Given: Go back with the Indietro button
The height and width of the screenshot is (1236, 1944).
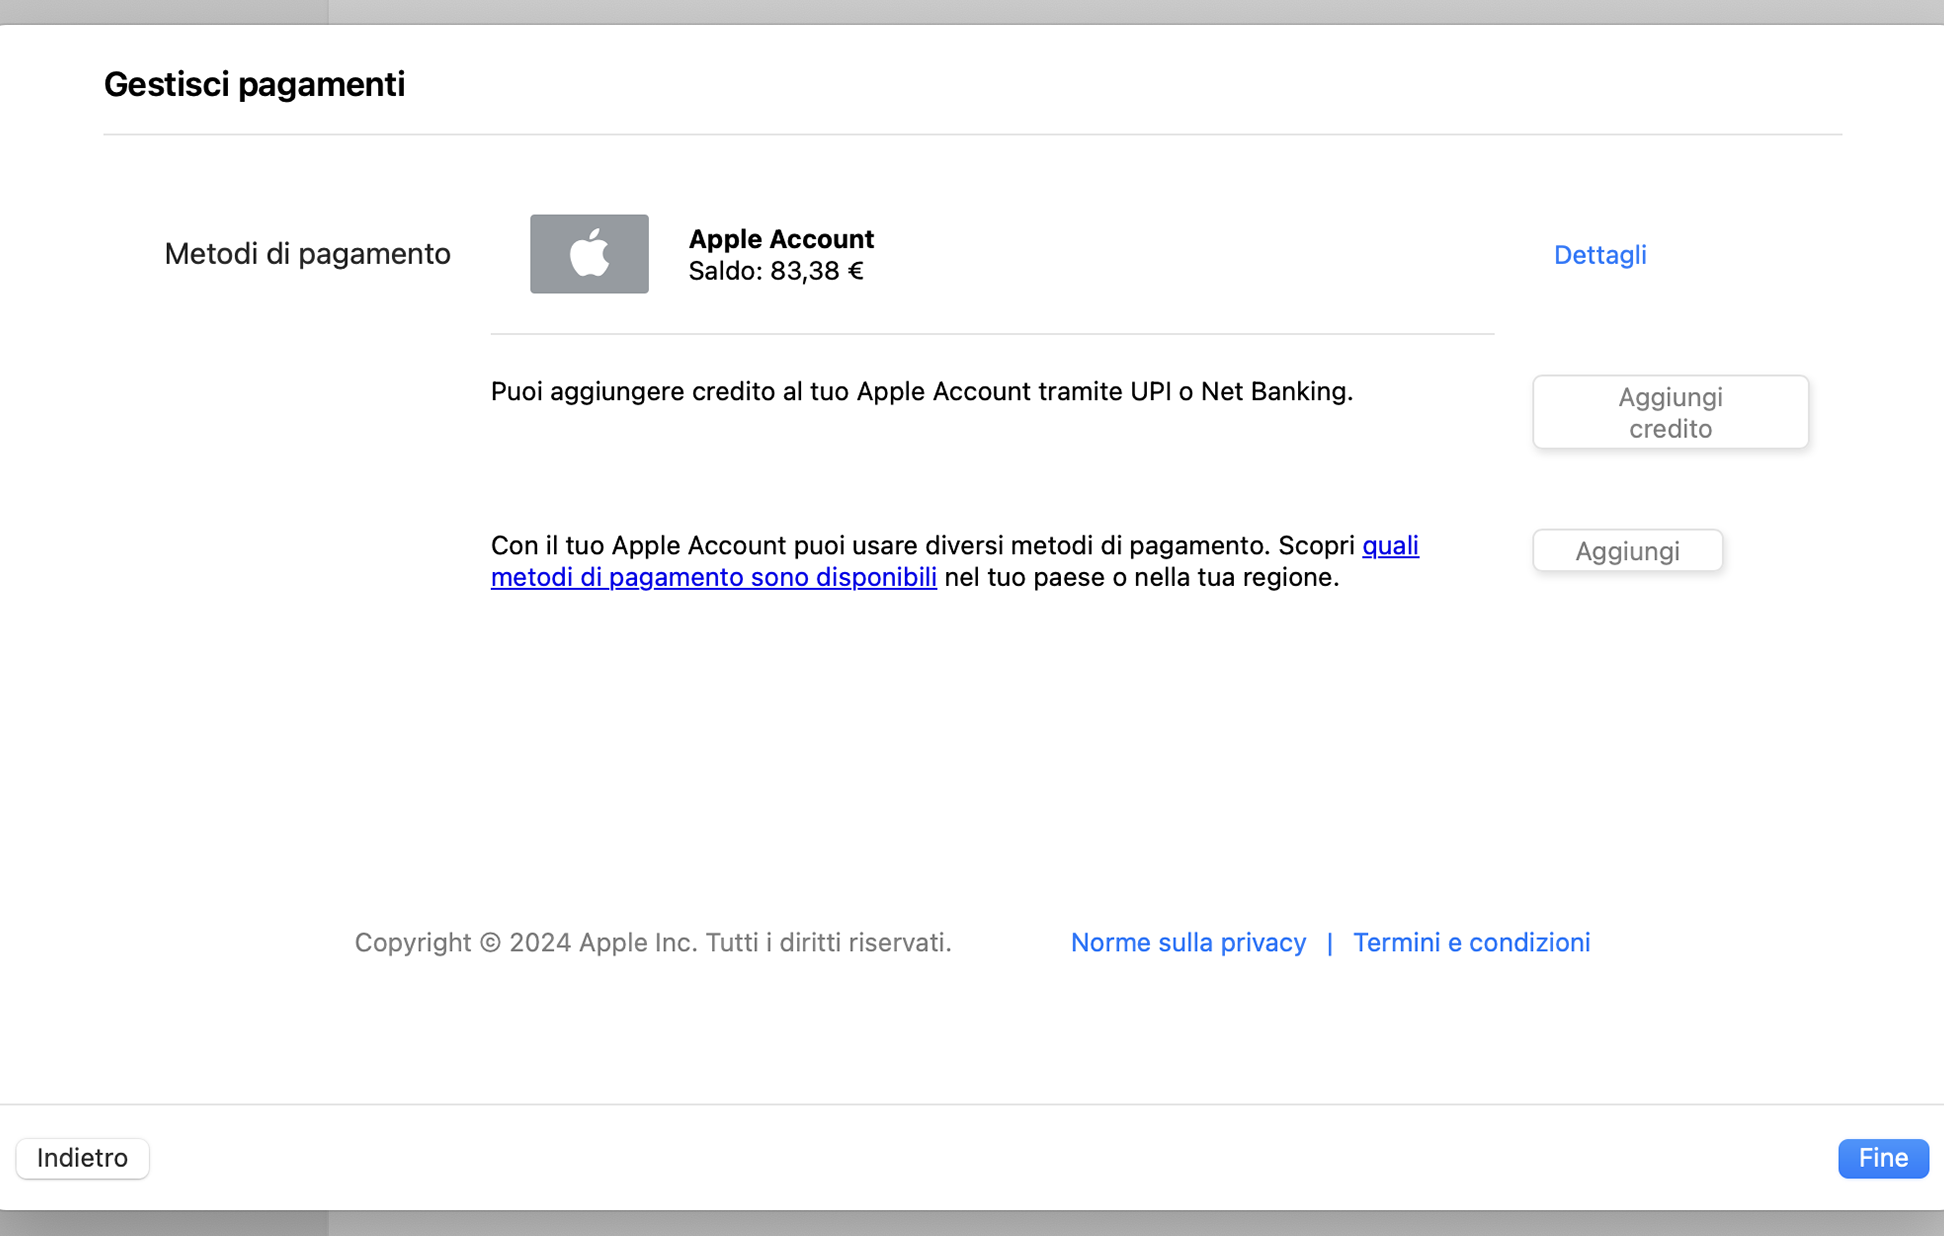Looking at the screenshot, I should tap(82, 1158).
